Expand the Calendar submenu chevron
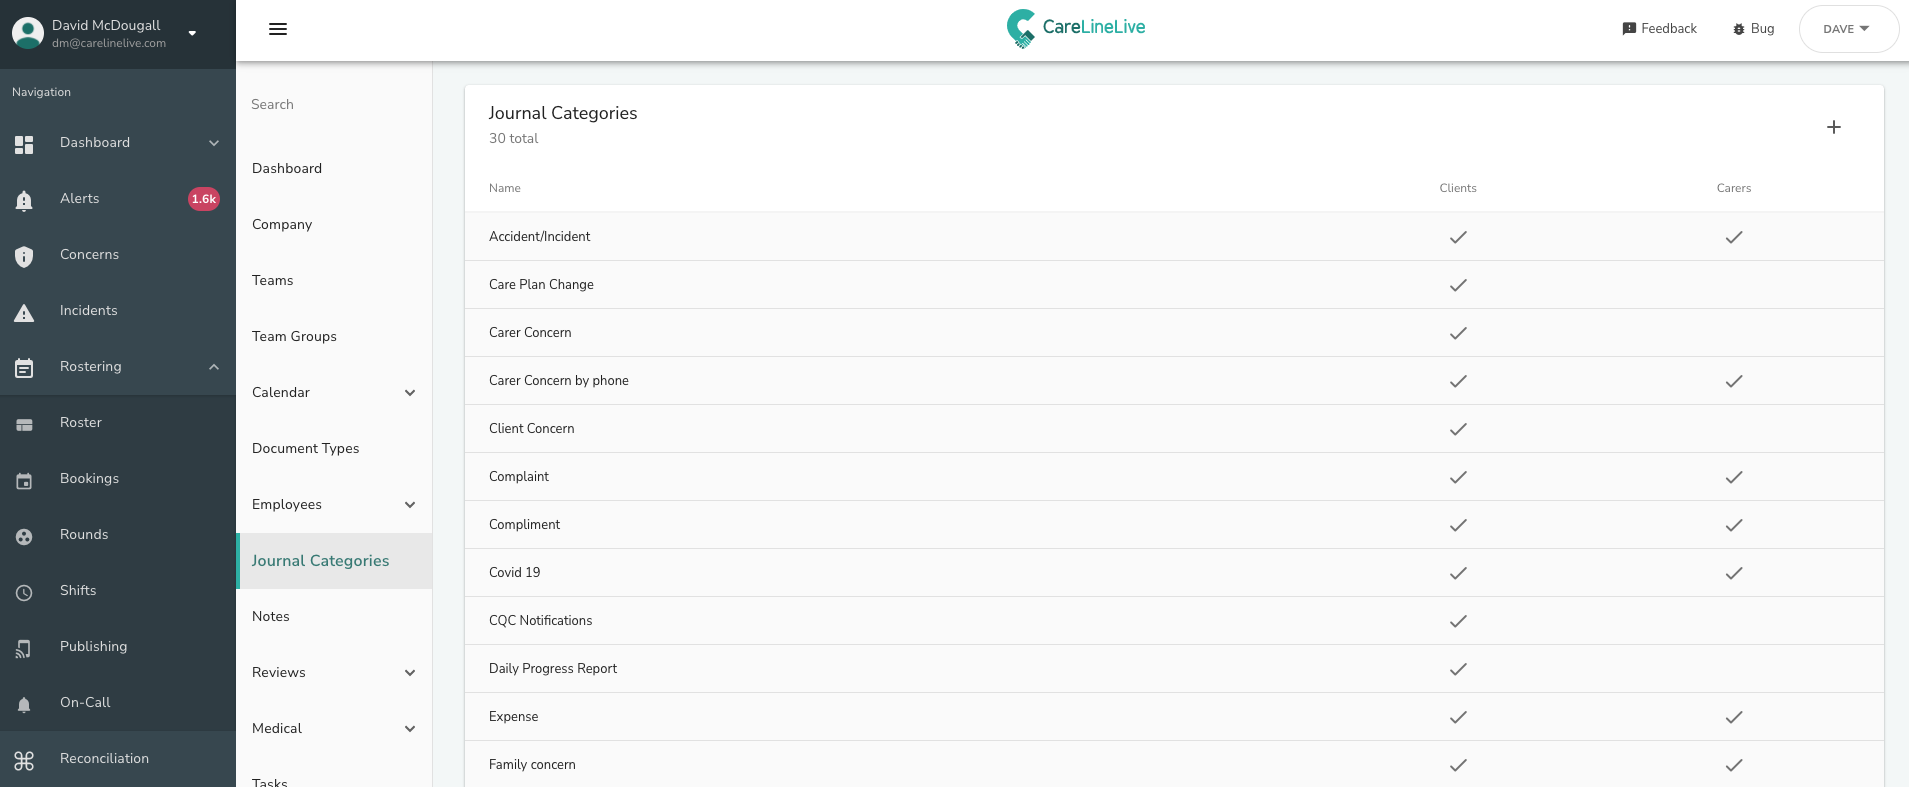The width and height of the screenshot is (1909, 787). point(410,393)
